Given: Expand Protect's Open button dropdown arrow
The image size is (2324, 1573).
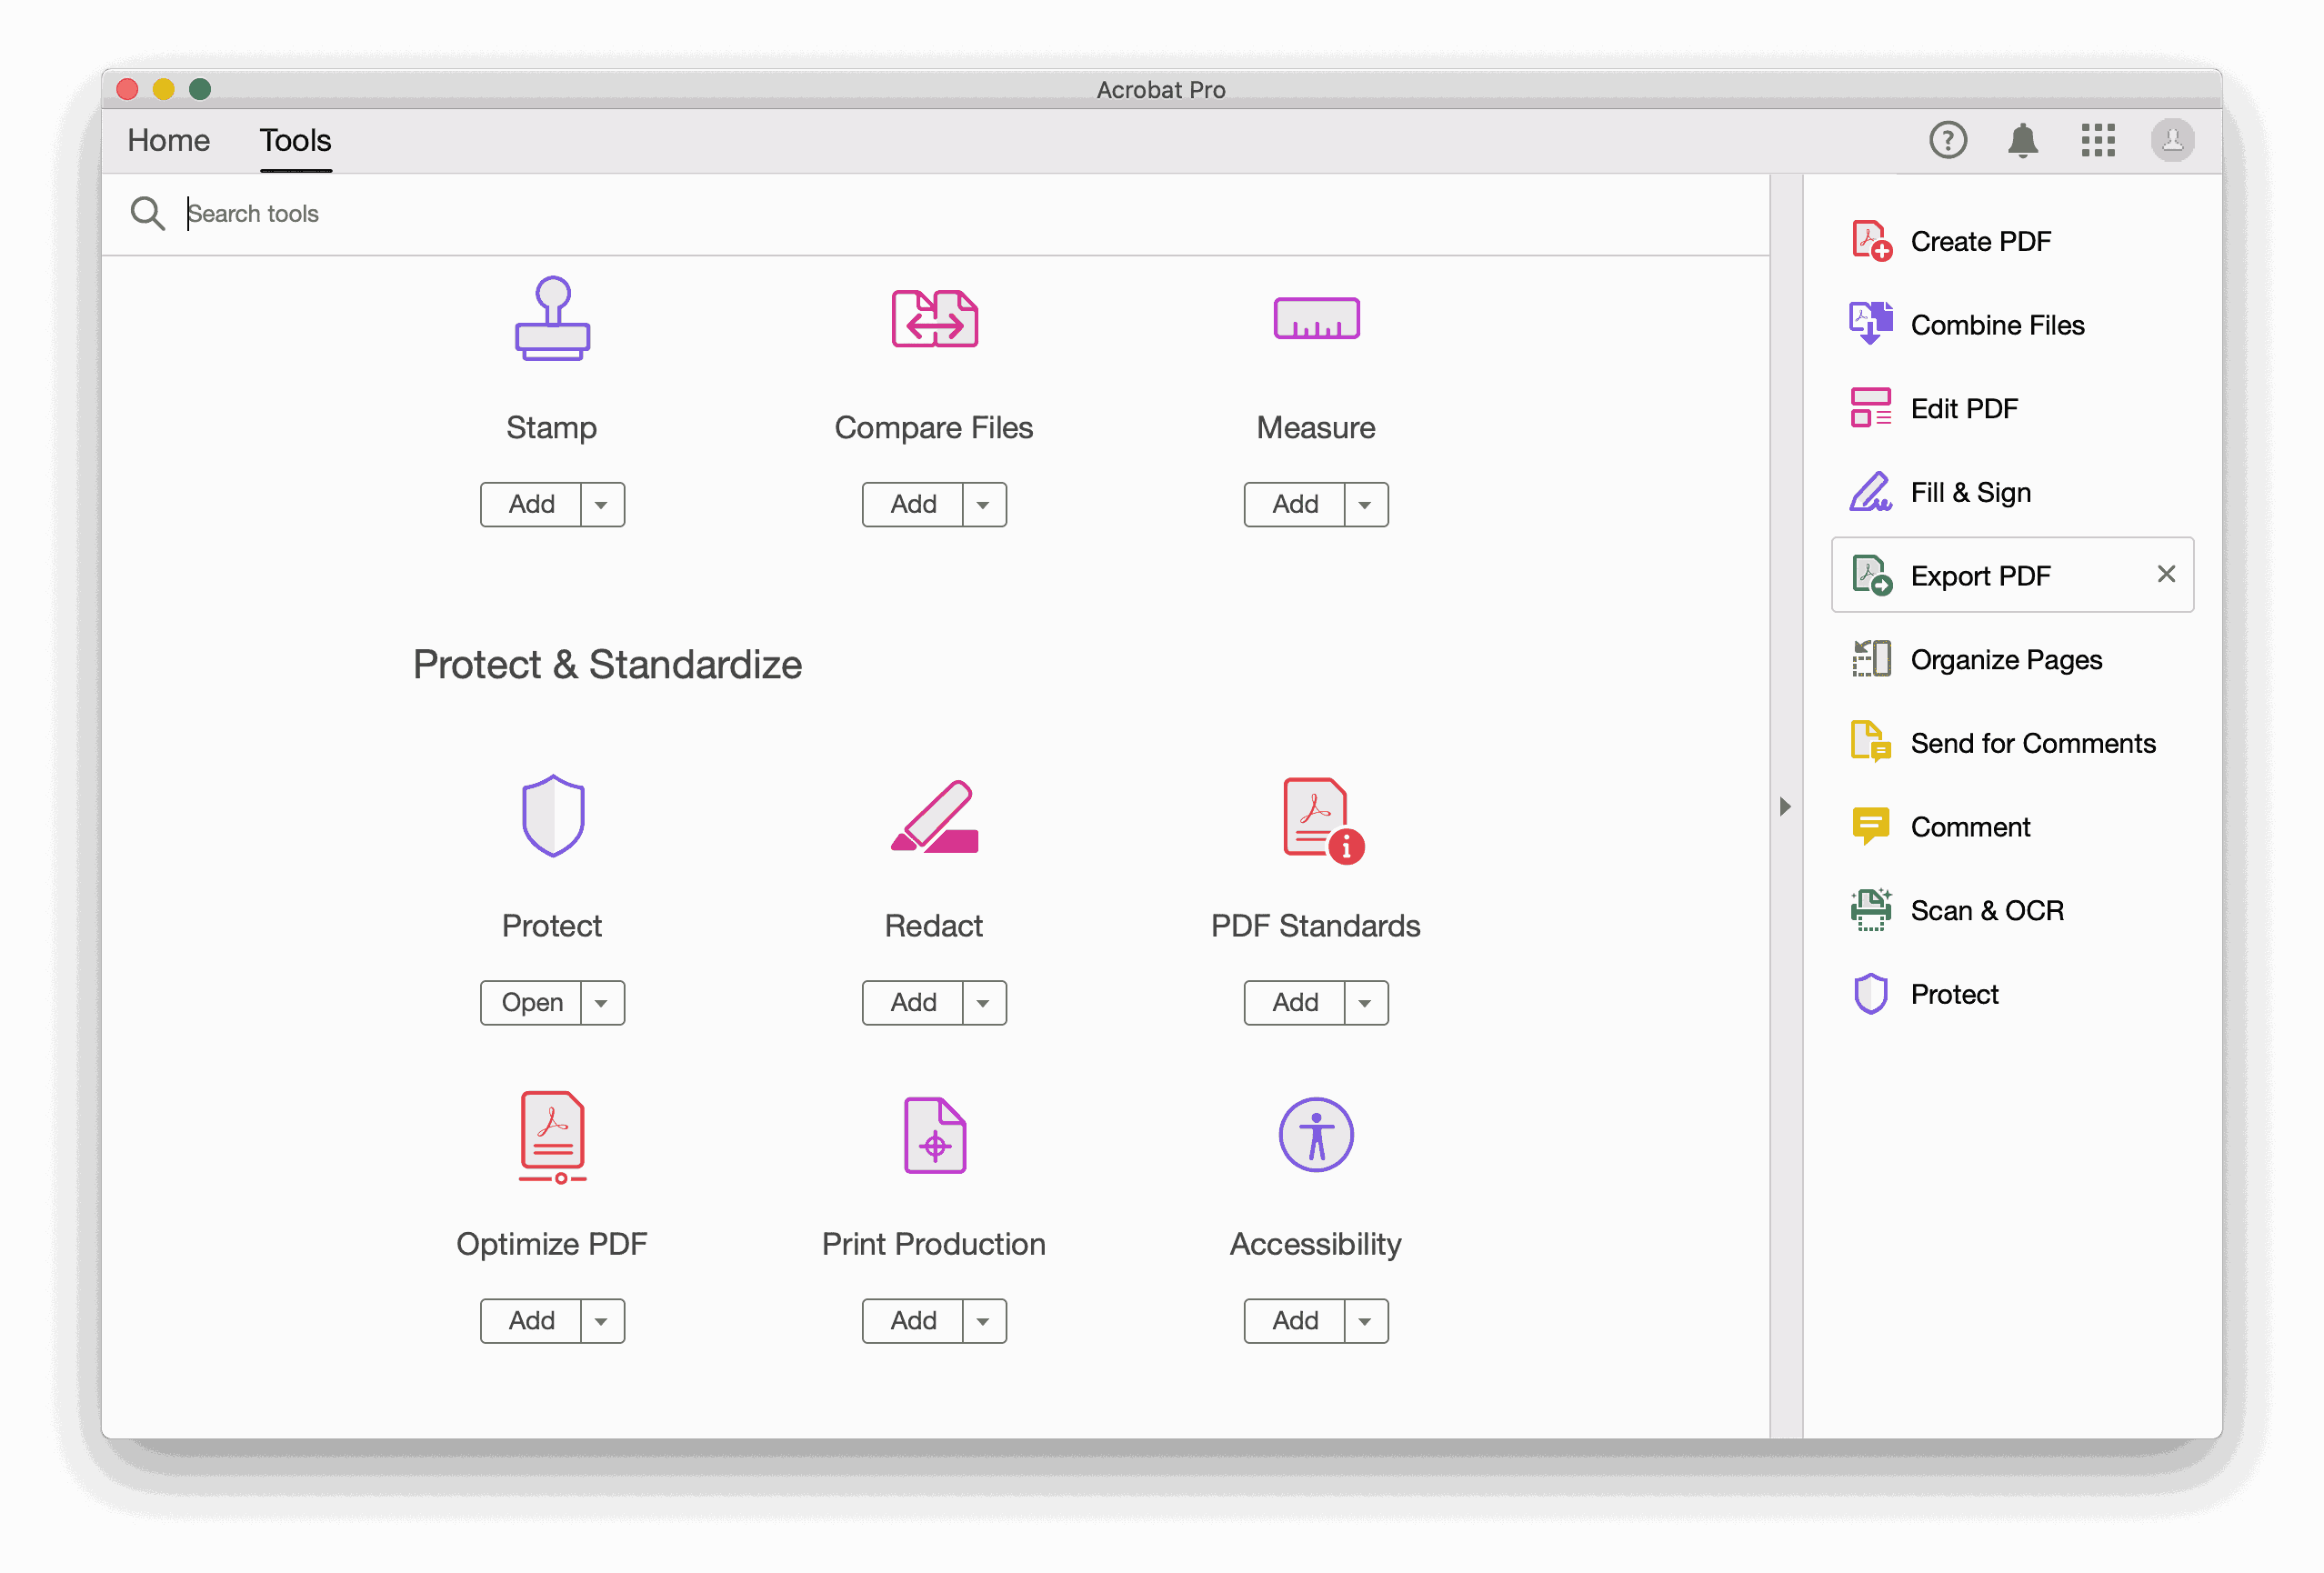Looking at the screenshot, I should pos(602,1003).
